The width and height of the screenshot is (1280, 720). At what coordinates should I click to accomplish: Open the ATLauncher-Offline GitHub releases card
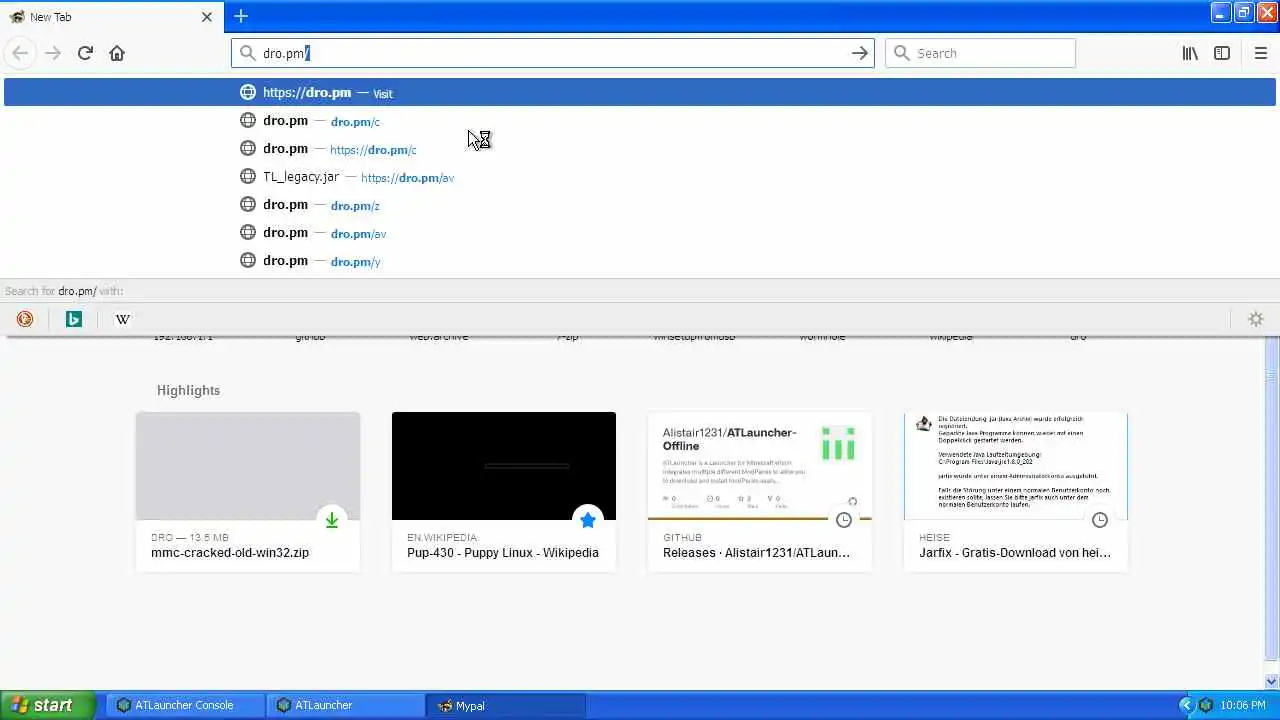coord(760,491)
